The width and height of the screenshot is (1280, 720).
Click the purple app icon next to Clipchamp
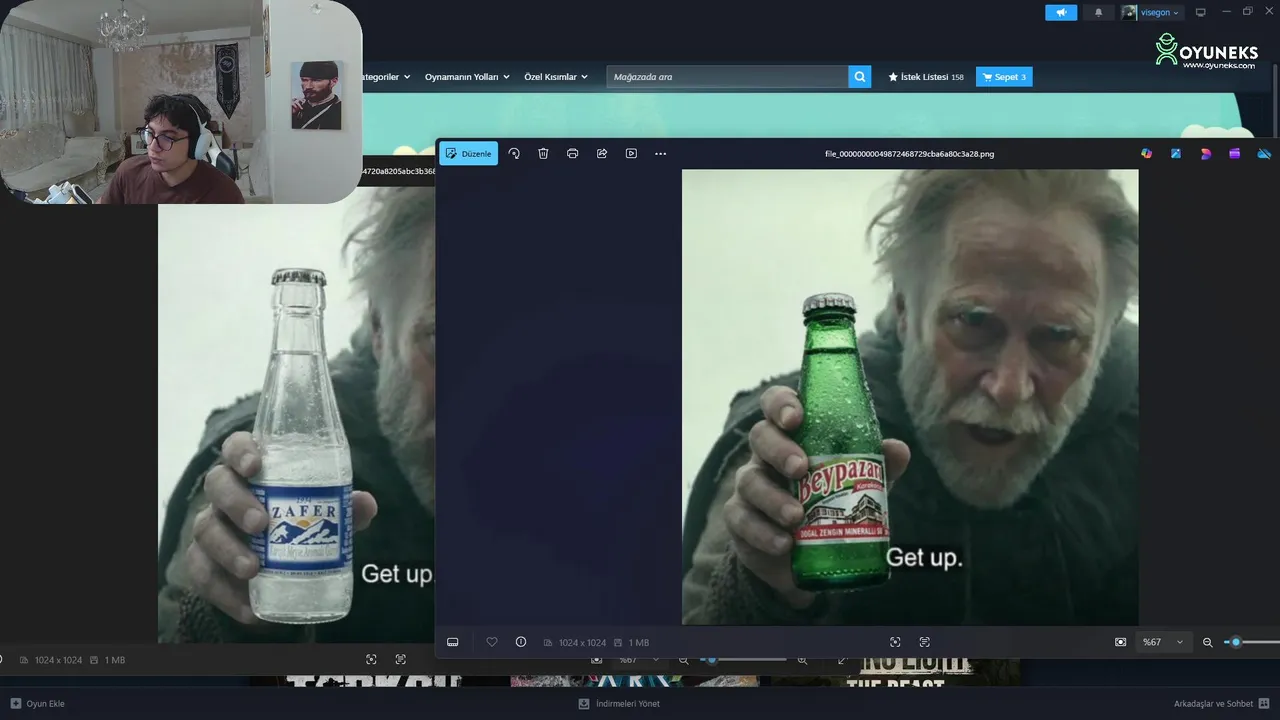(1235, 153)
